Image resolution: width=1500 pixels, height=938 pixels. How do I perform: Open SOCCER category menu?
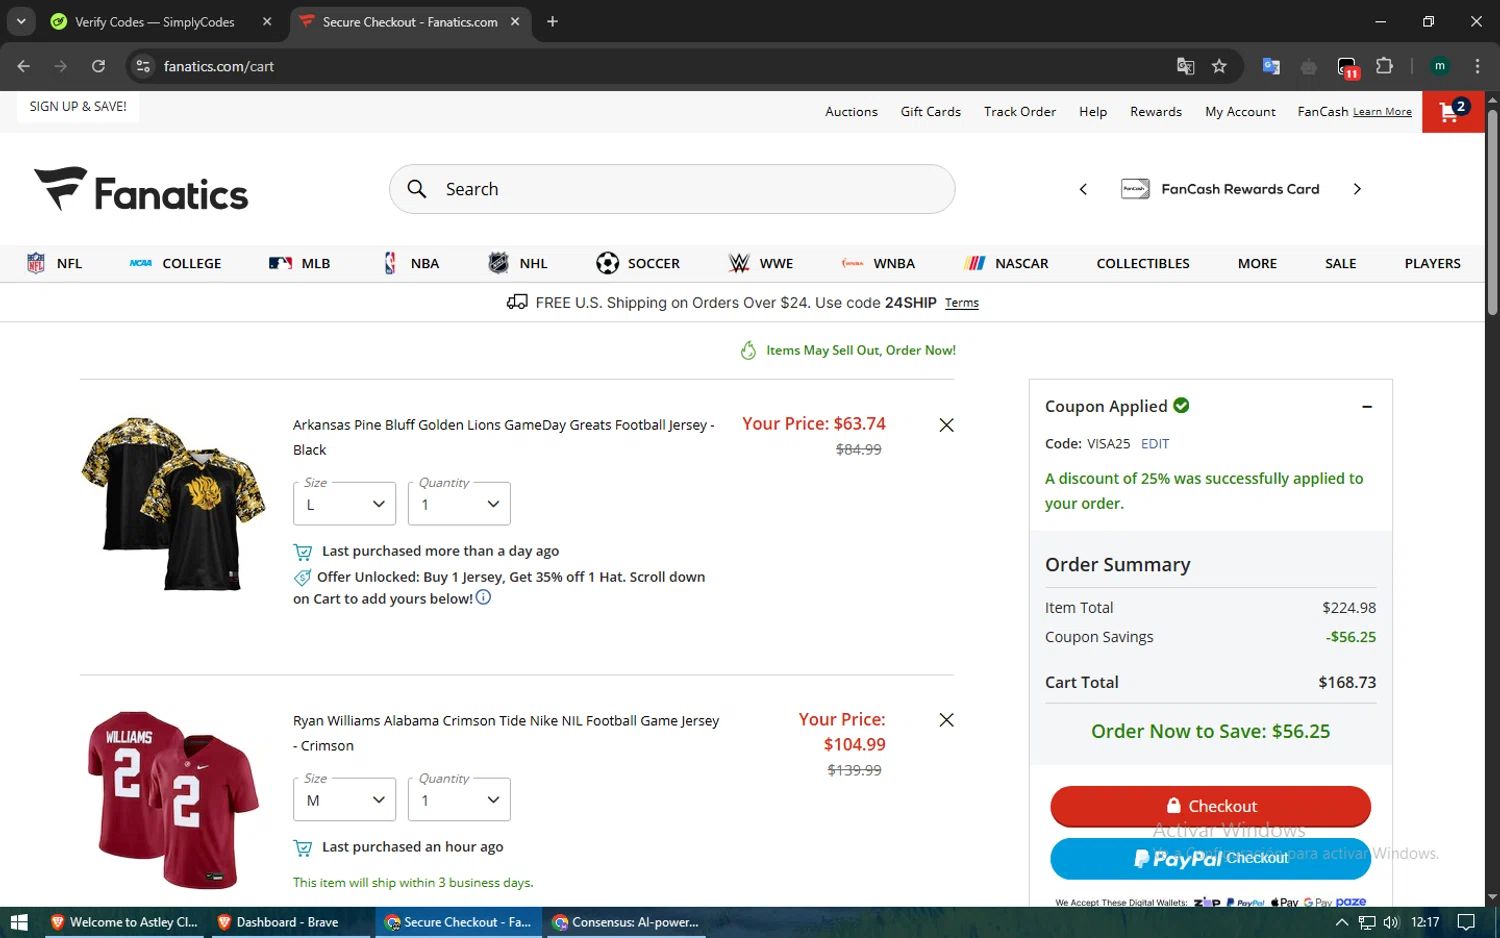click(x=637, y=263)
